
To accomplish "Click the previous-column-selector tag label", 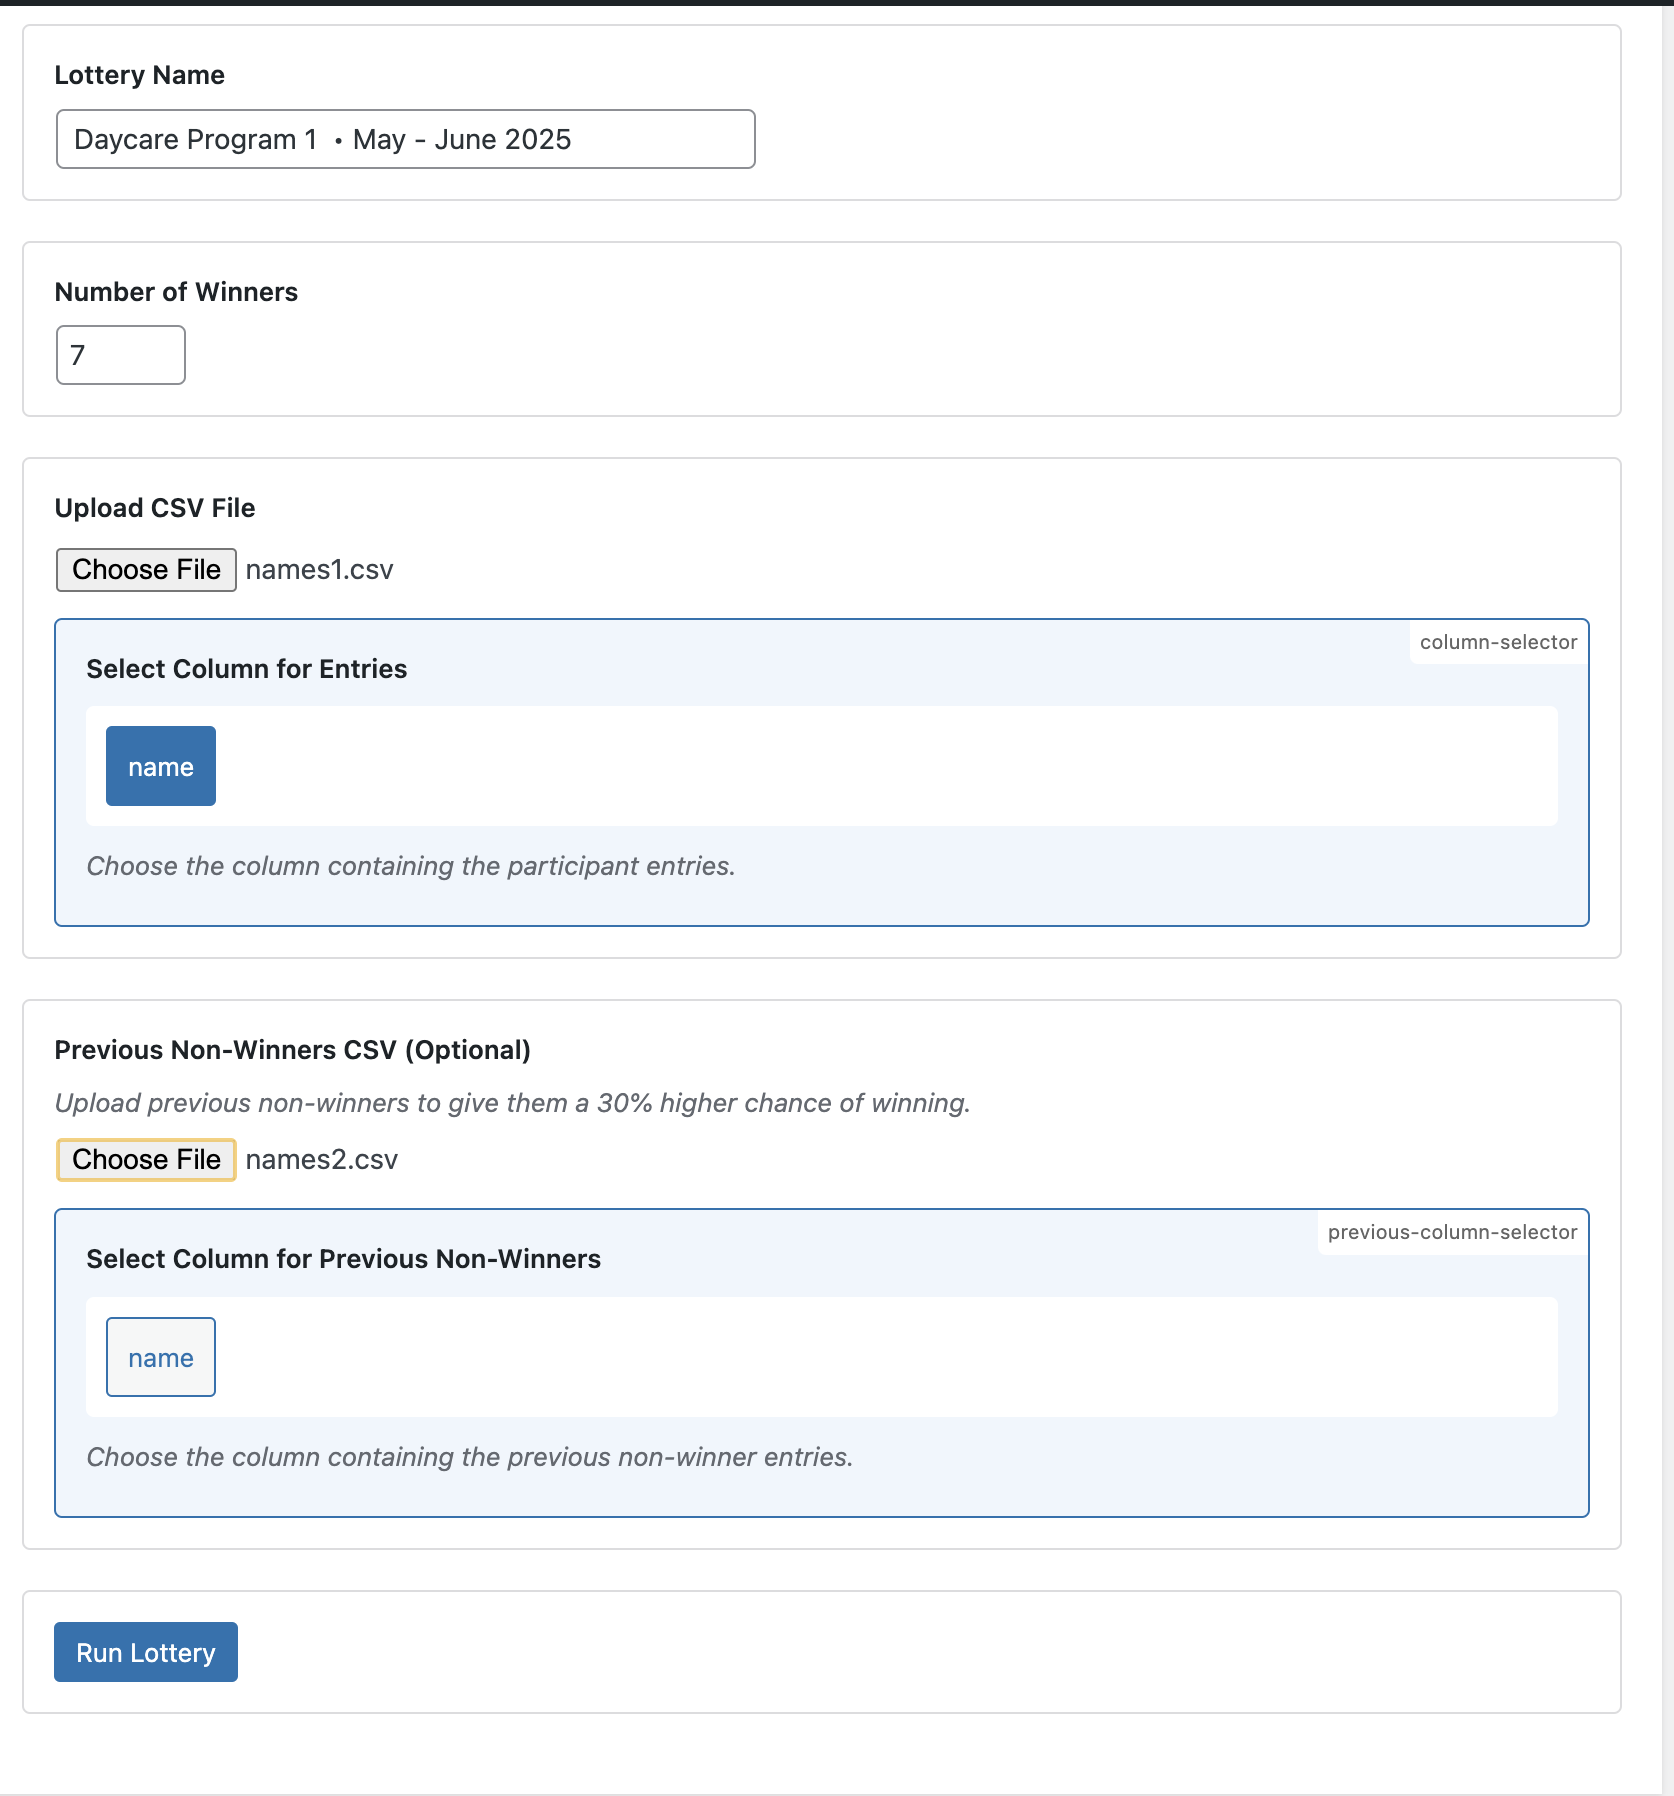I will 1452,1232.
